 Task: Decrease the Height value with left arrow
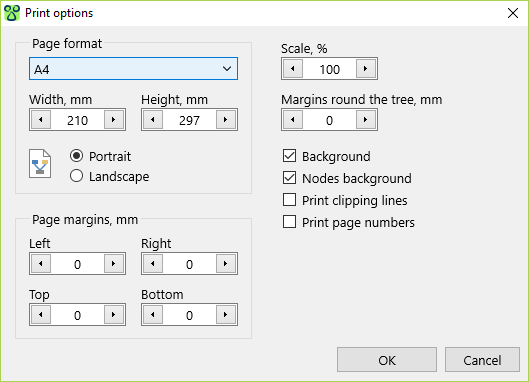coord(153,119)
